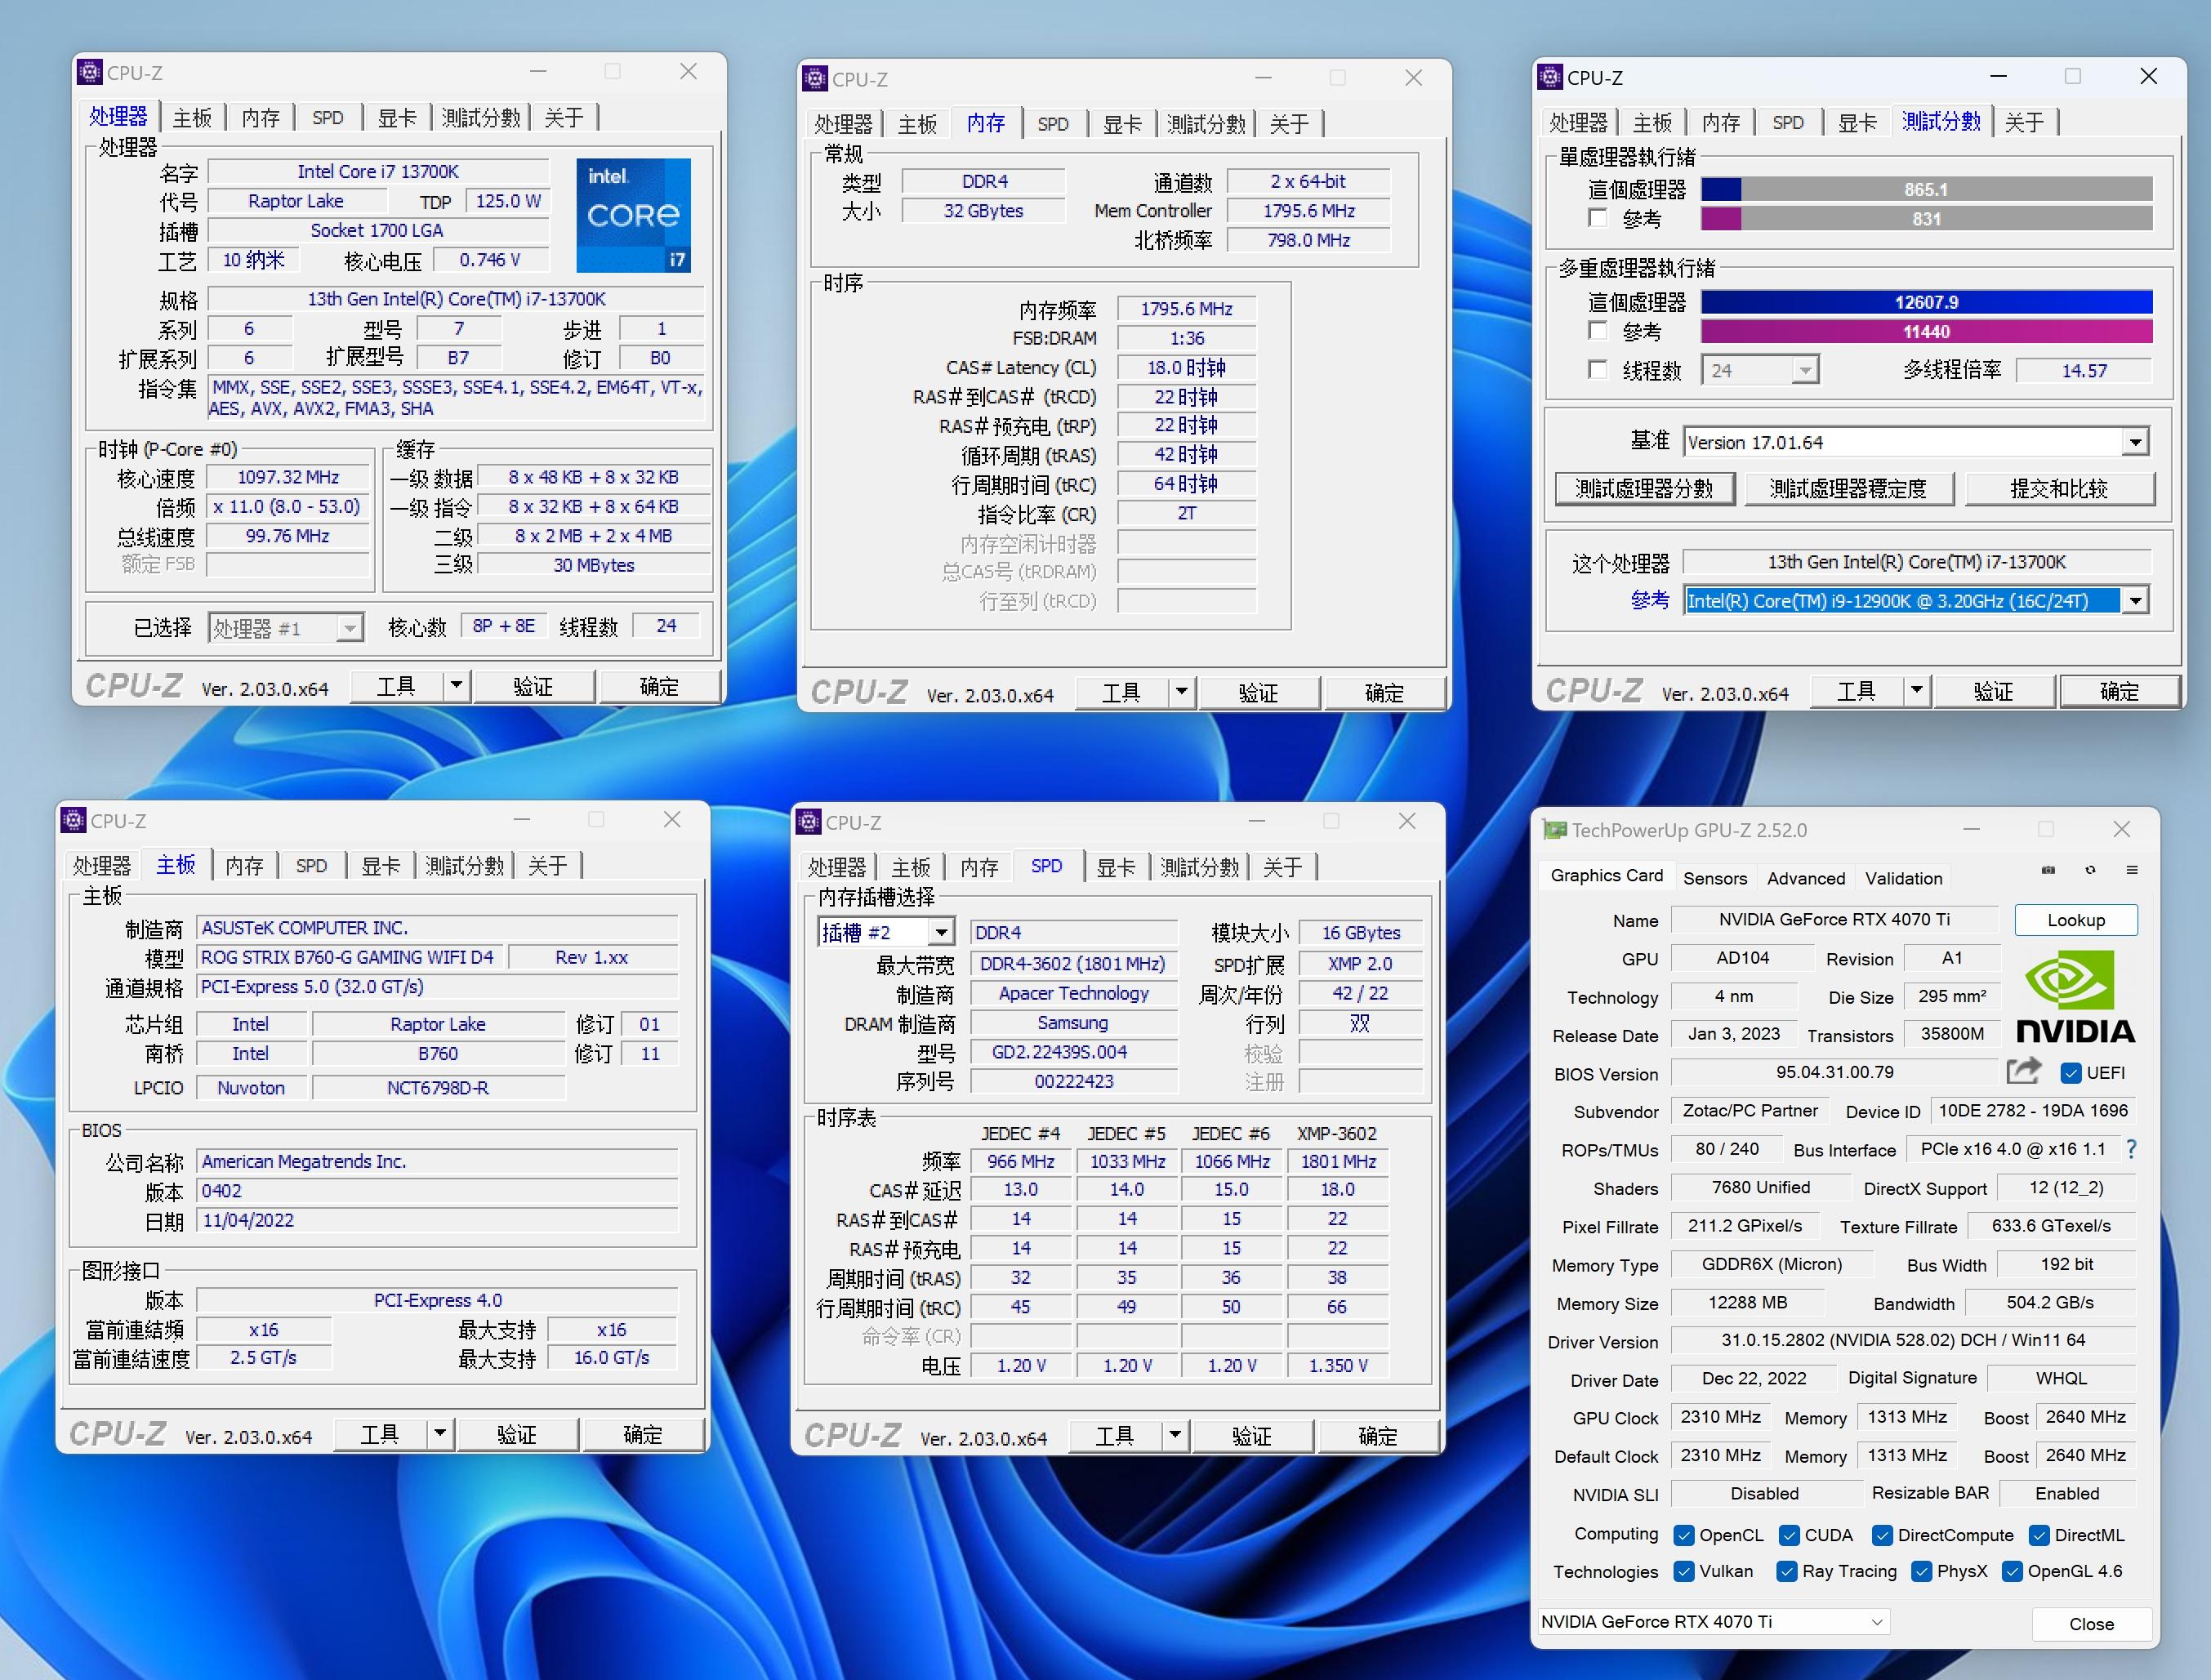Open 处理器 #1 selection dropdown
2211x1680 pixels.
[349, 628]
